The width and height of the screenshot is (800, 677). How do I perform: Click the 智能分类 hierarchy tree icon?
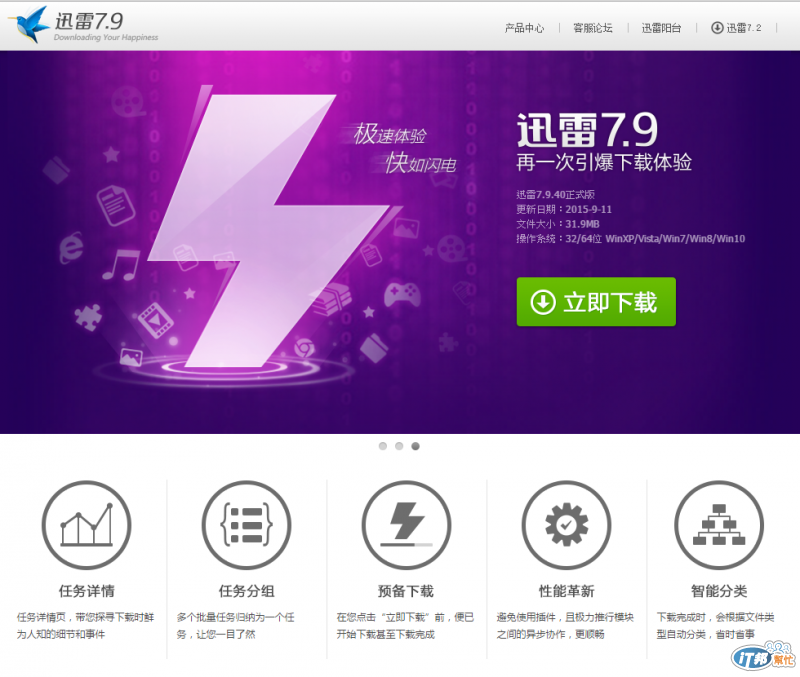(x=719, y=525)
